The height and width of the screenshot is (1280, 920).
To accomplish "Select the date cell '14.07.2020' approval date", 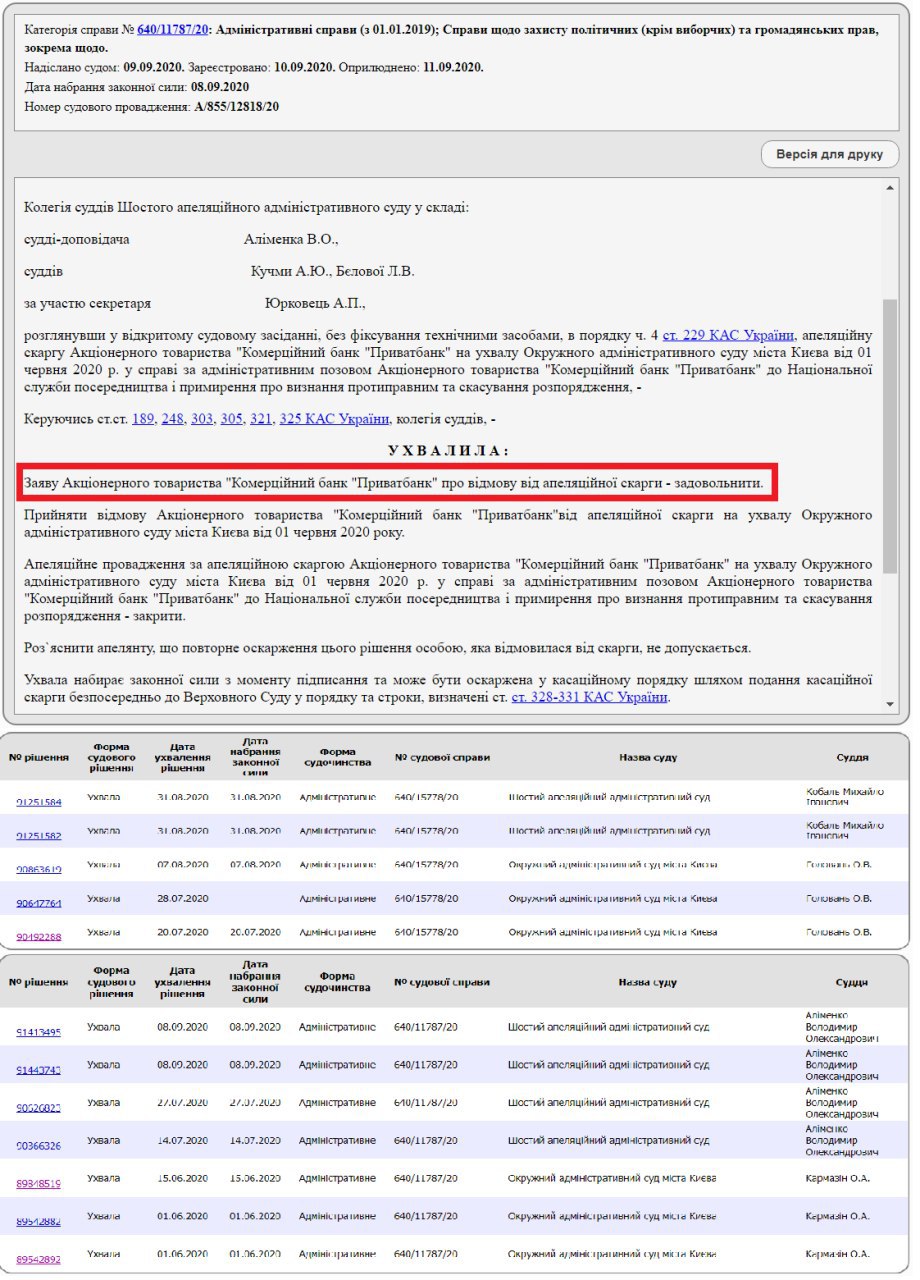I will coord(181,1140).
